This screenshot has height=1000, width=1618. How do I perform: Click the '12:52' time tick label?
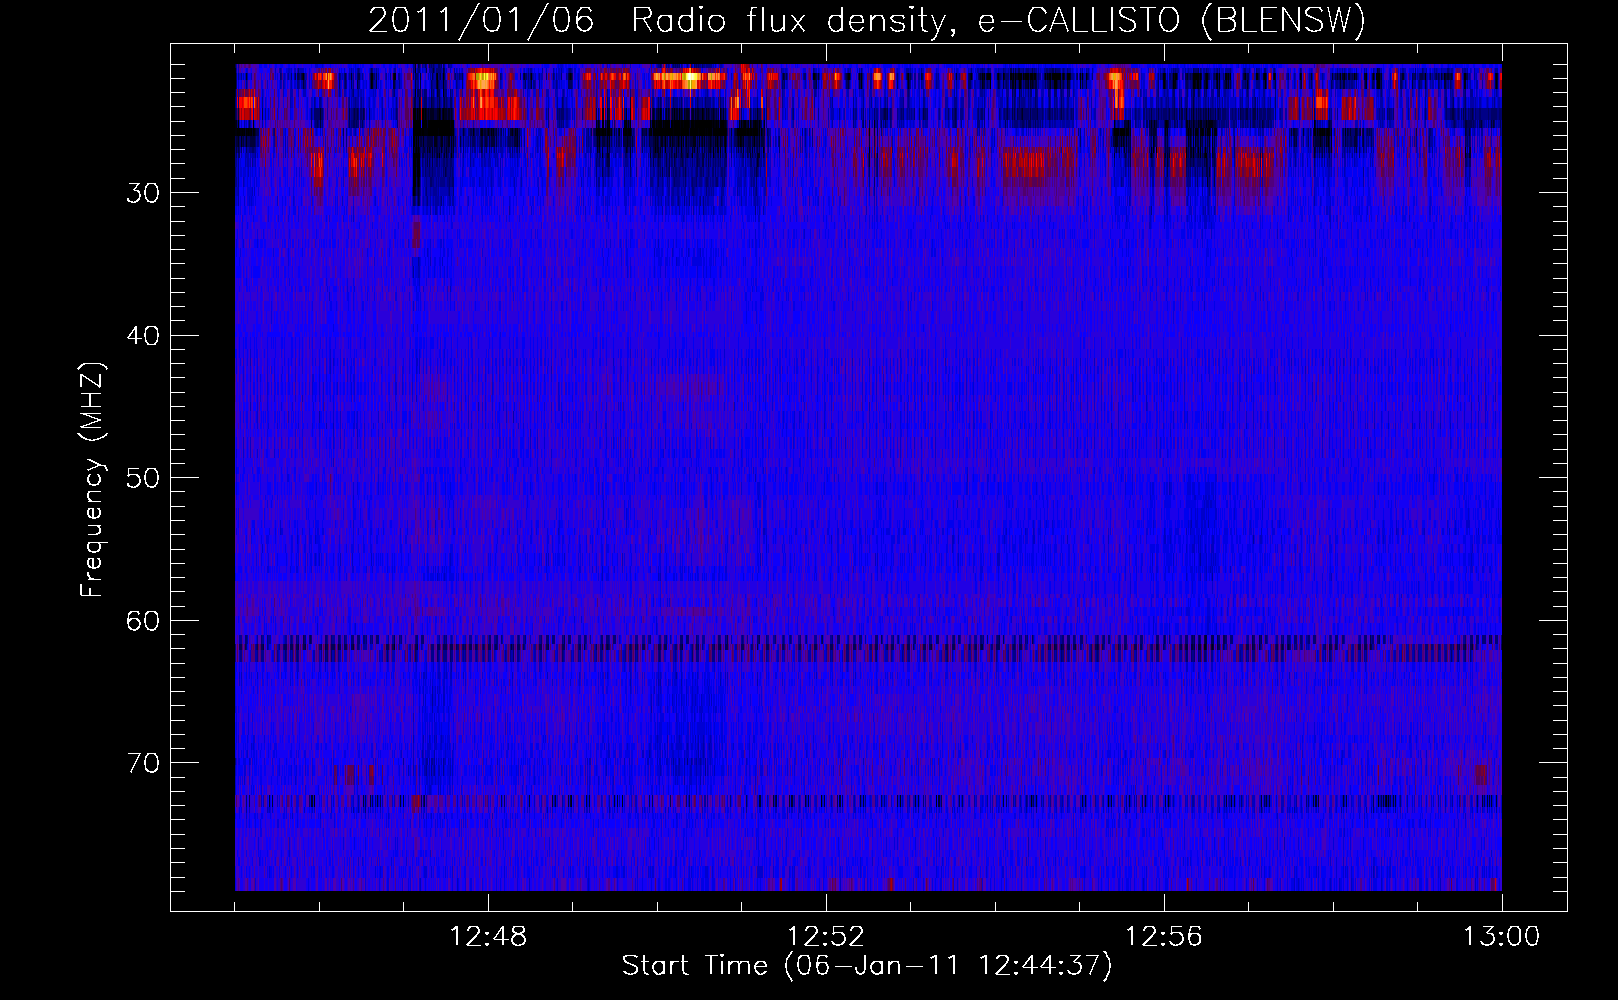(826, 937)
